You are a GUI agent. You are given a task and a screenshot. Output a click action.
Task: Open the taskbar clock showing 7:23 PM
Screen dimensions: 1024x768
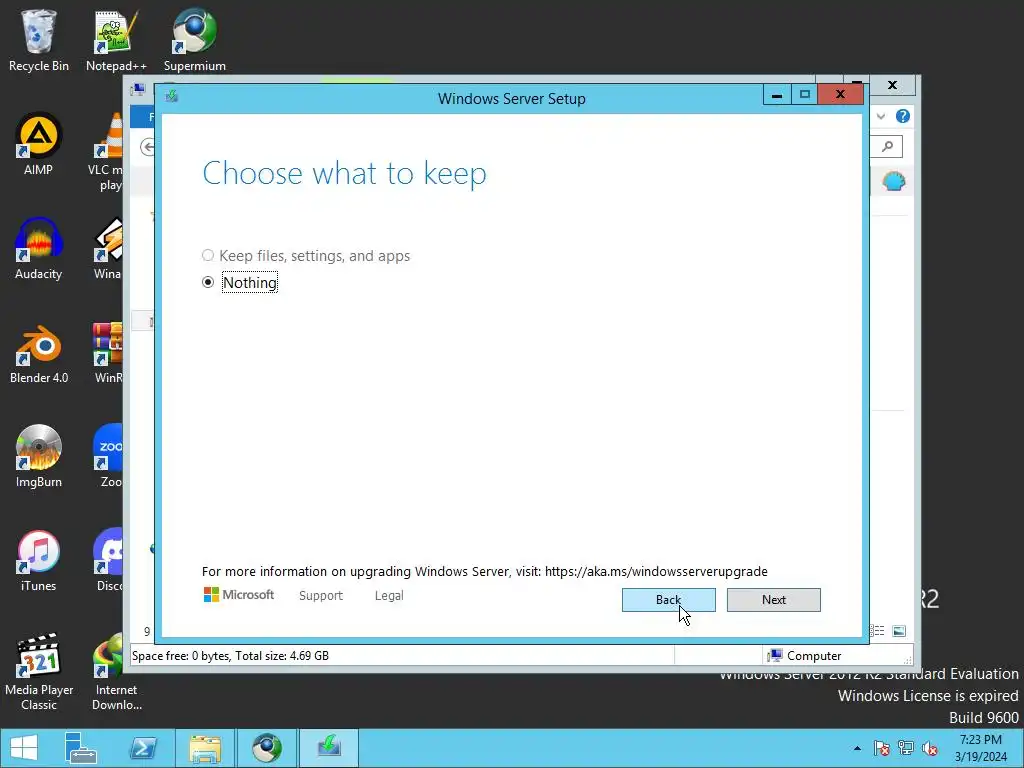pyautogui.click(x=981, y=748)
